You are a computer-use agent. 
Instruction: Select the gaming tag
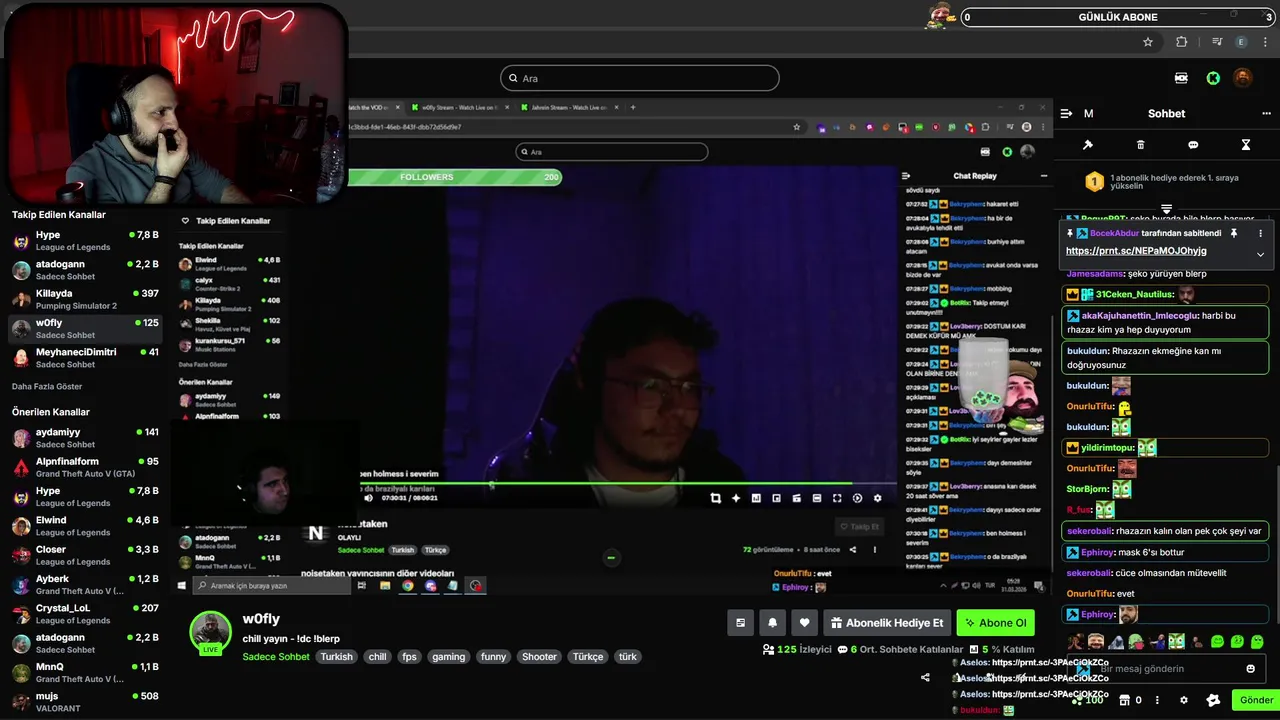(448, 657)
